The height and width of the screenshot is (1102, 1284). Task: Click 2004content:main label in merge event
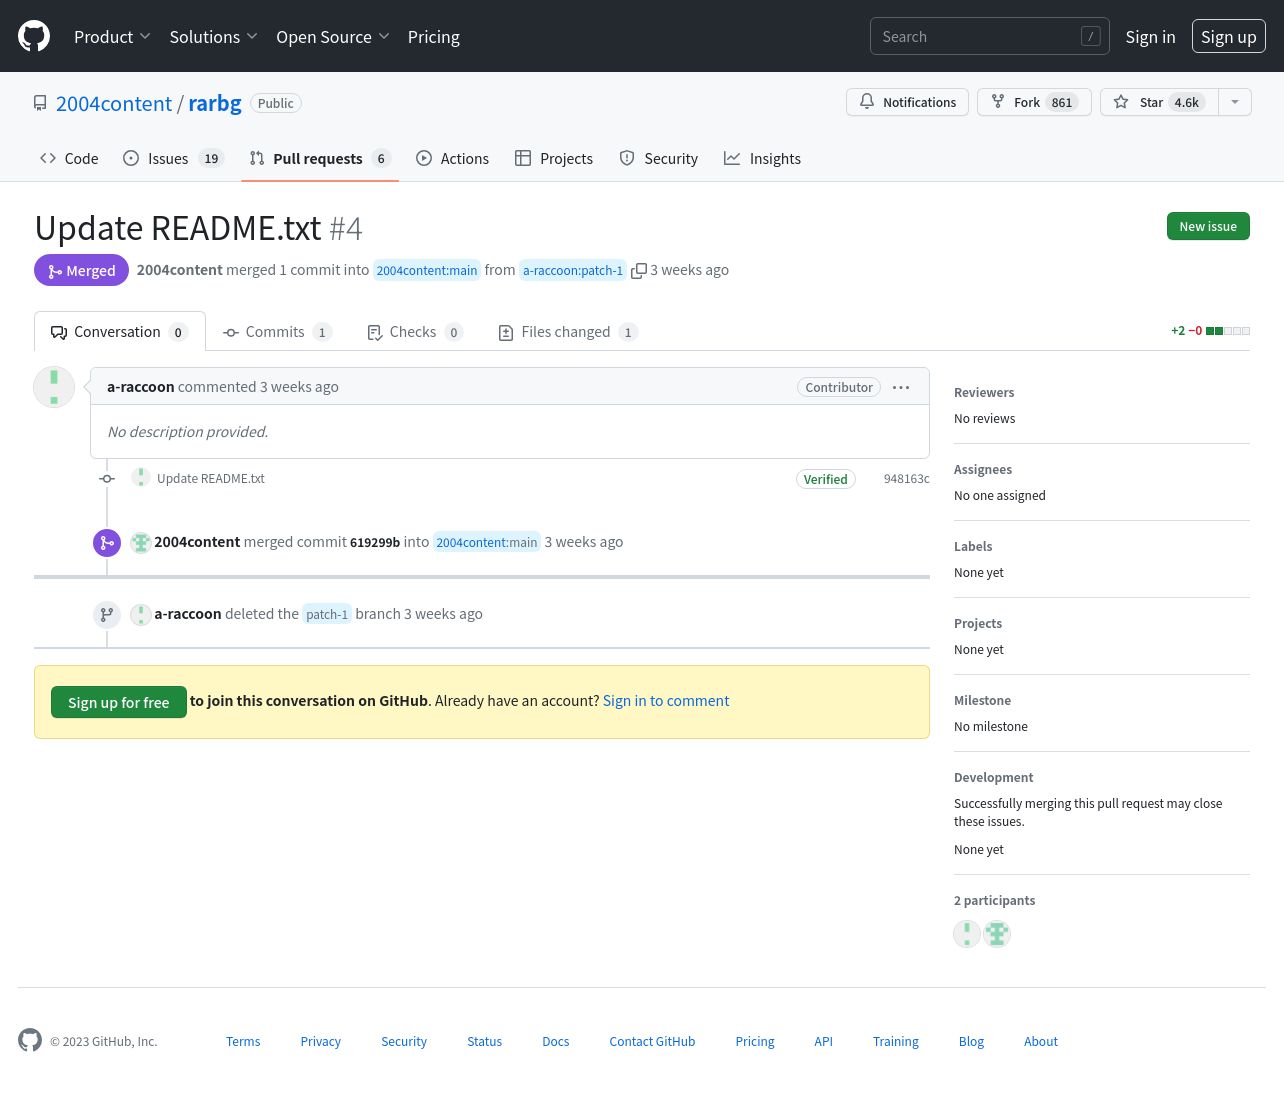pyautogui.click(x=487, y=542)
